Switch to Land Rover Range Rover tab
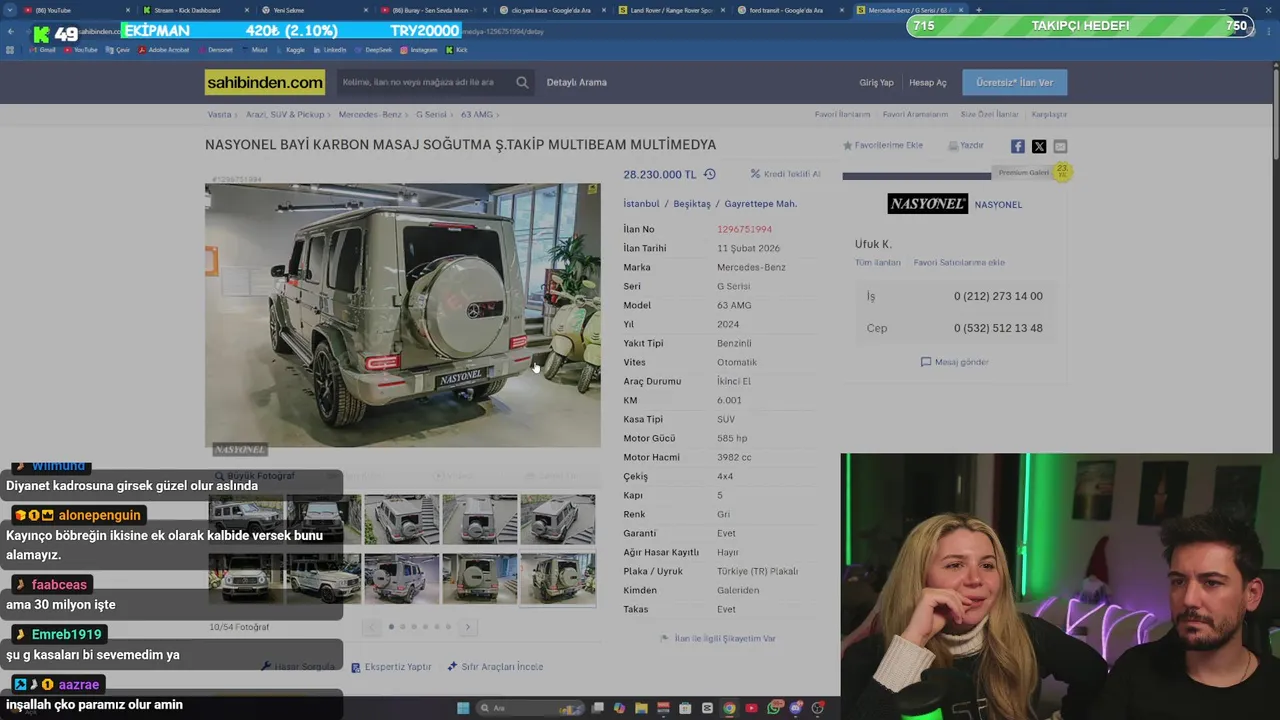The width and height of the screenshot is (1280, 720). point(672,10)
